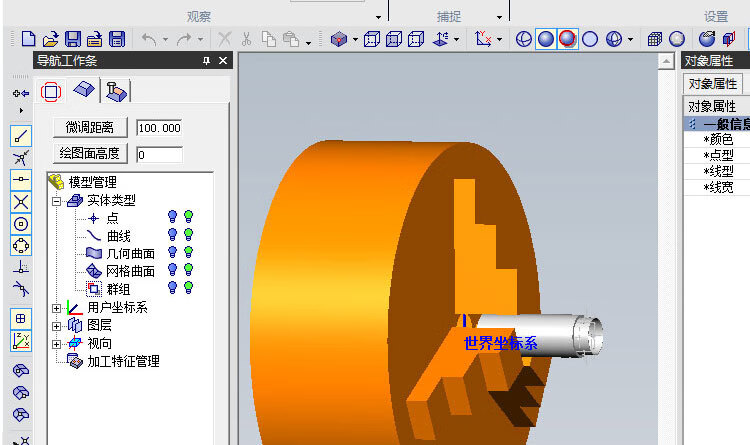Screen dimensions: 750x445
Task: Toggle green bulb for 点 row
Action: coord(188,217)
